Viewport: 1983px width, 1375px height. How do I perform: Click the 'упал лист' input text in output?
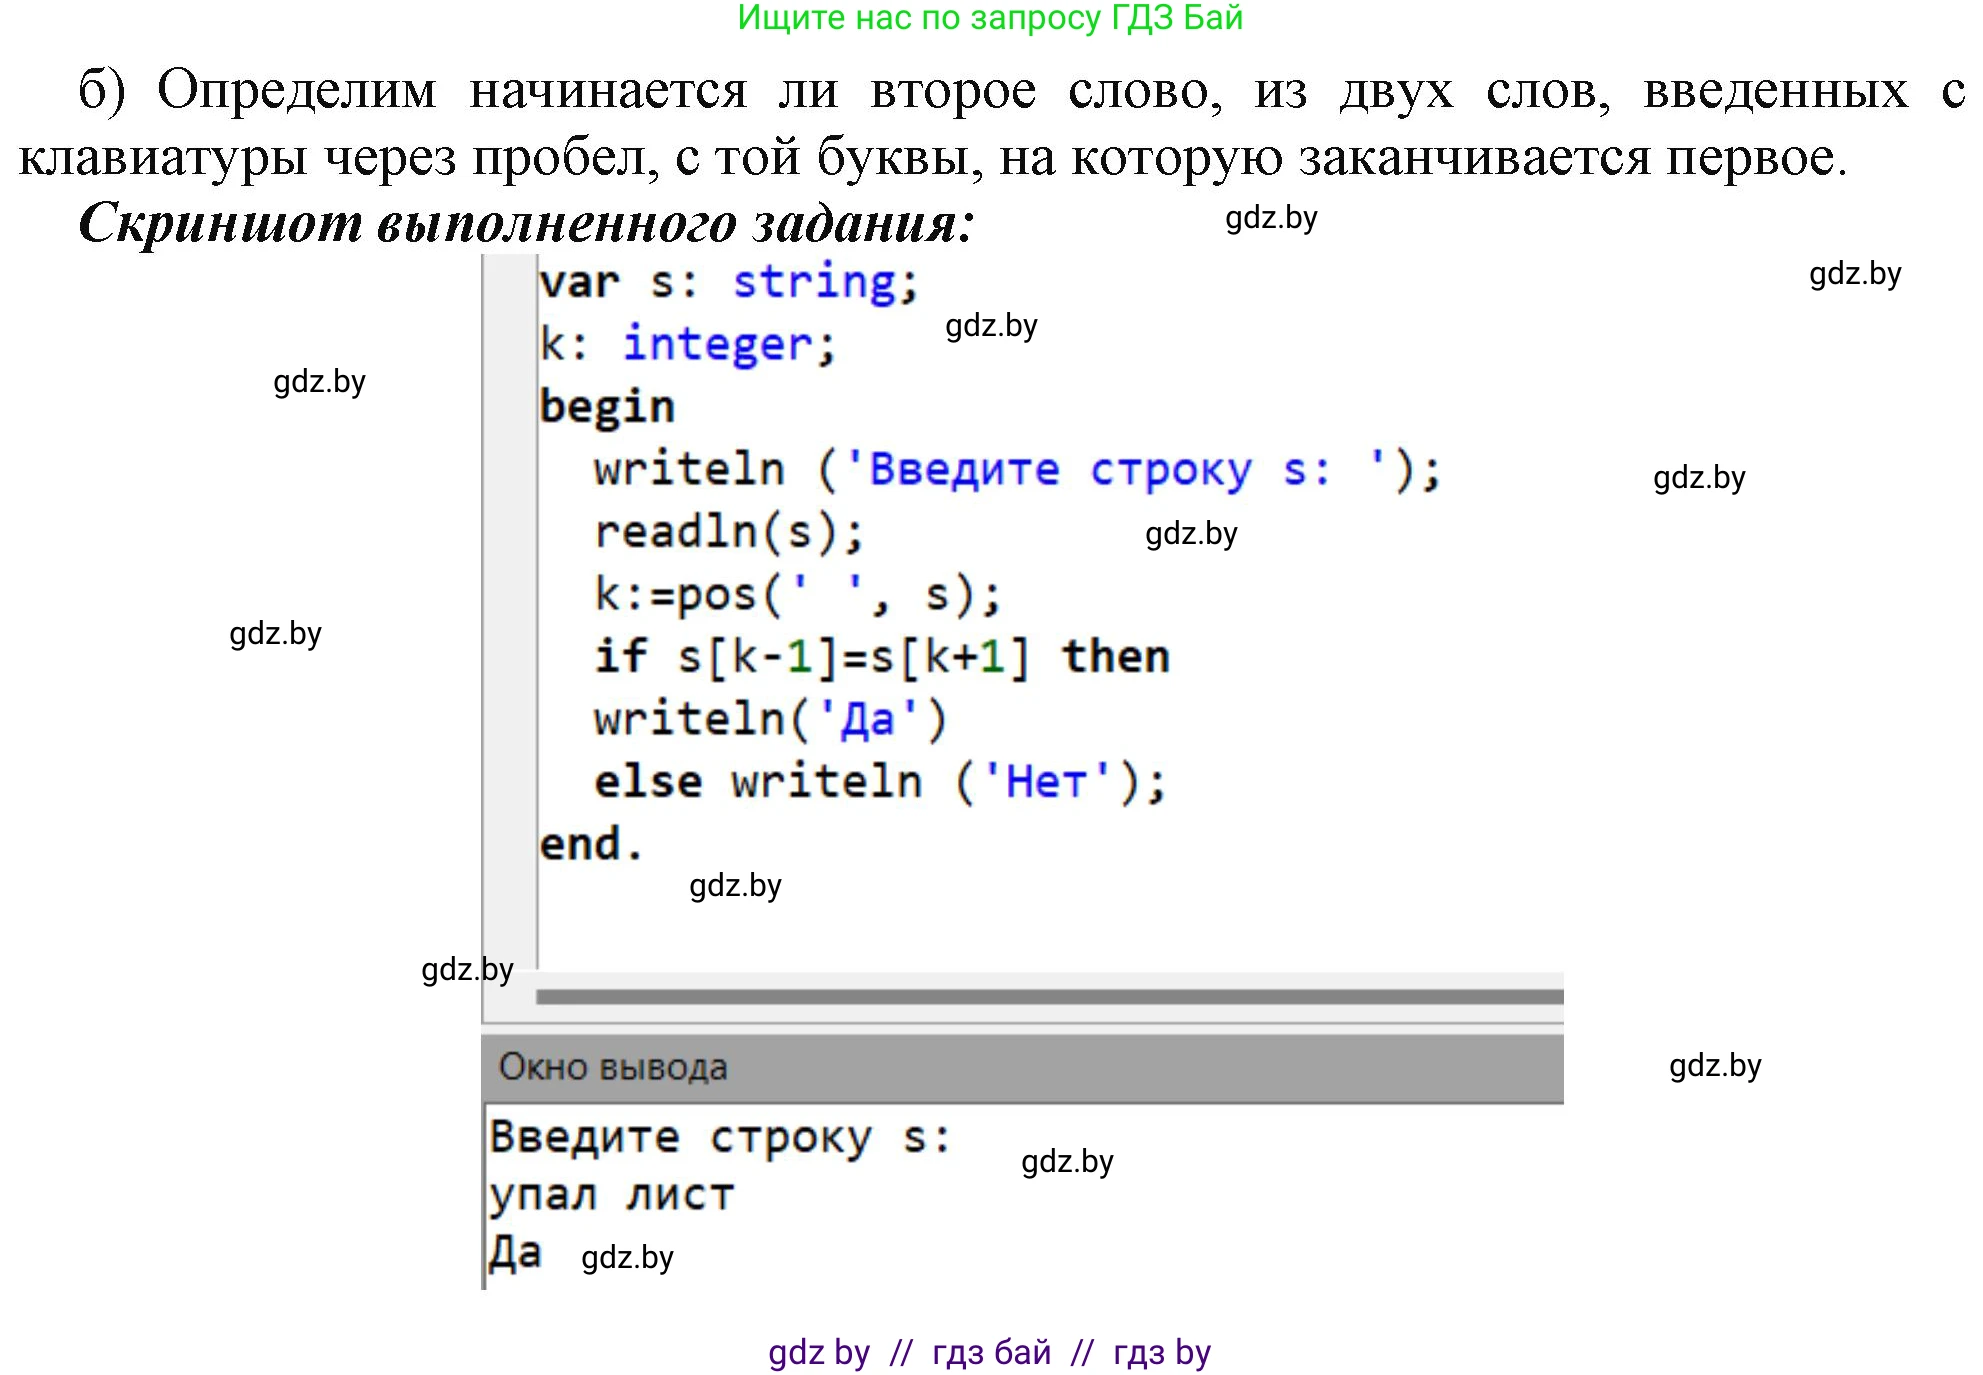tap(610, 1195)
